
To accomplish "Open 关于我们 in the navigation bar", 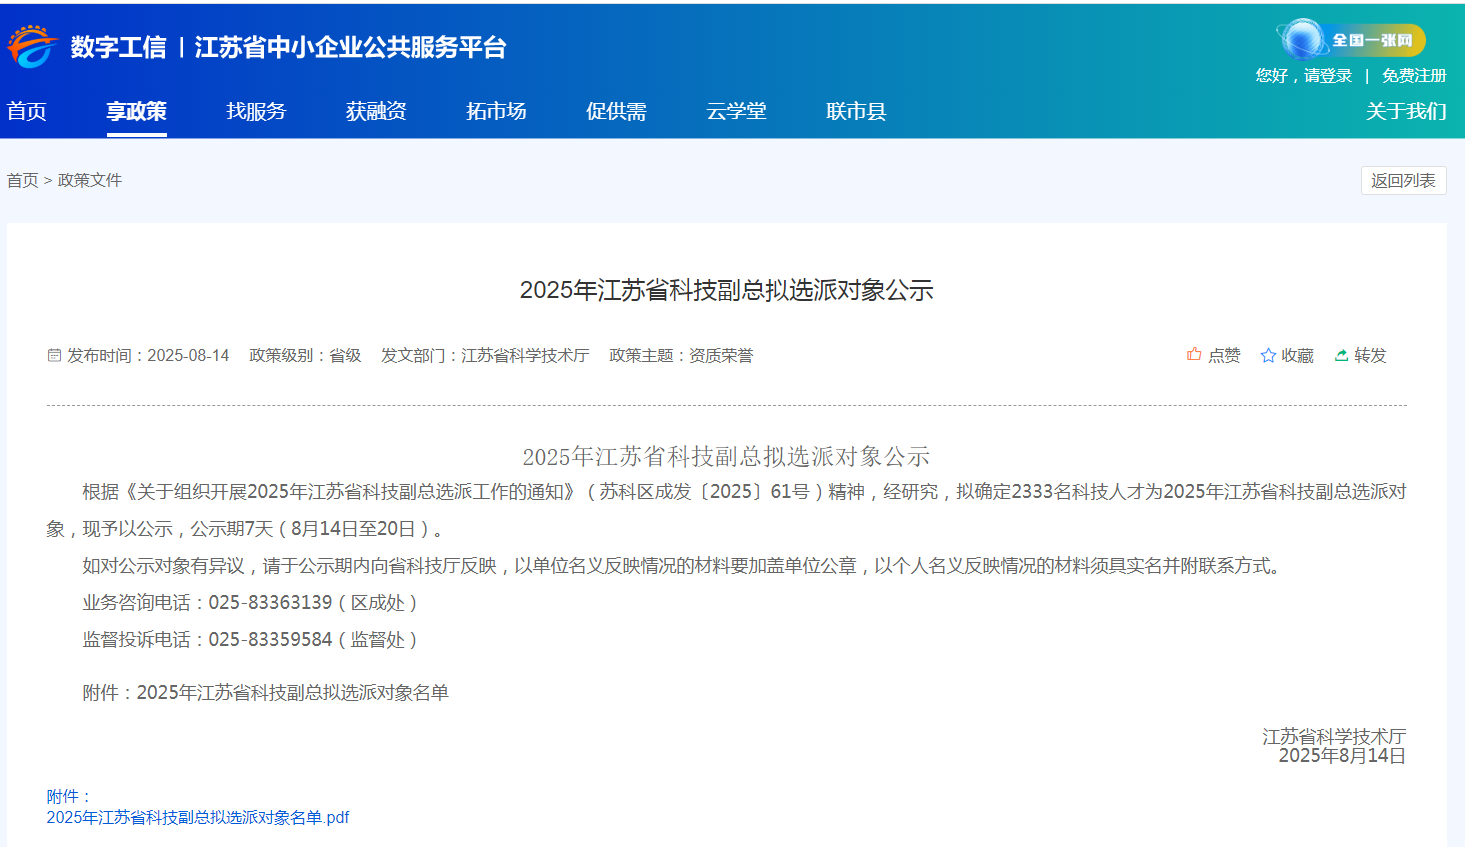I will [x=1406, y=111].
